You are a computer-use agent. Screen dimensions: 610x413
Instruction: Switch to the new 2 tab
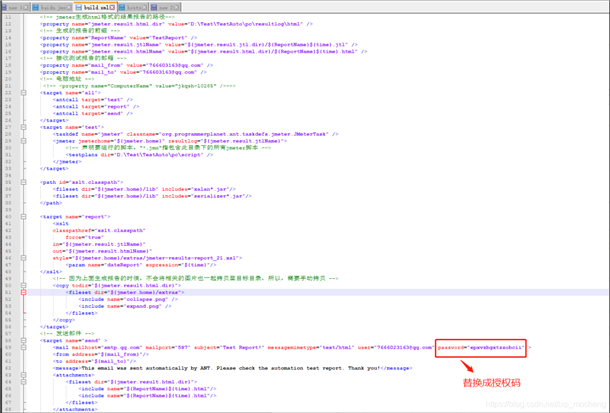(x=163, y=7)
